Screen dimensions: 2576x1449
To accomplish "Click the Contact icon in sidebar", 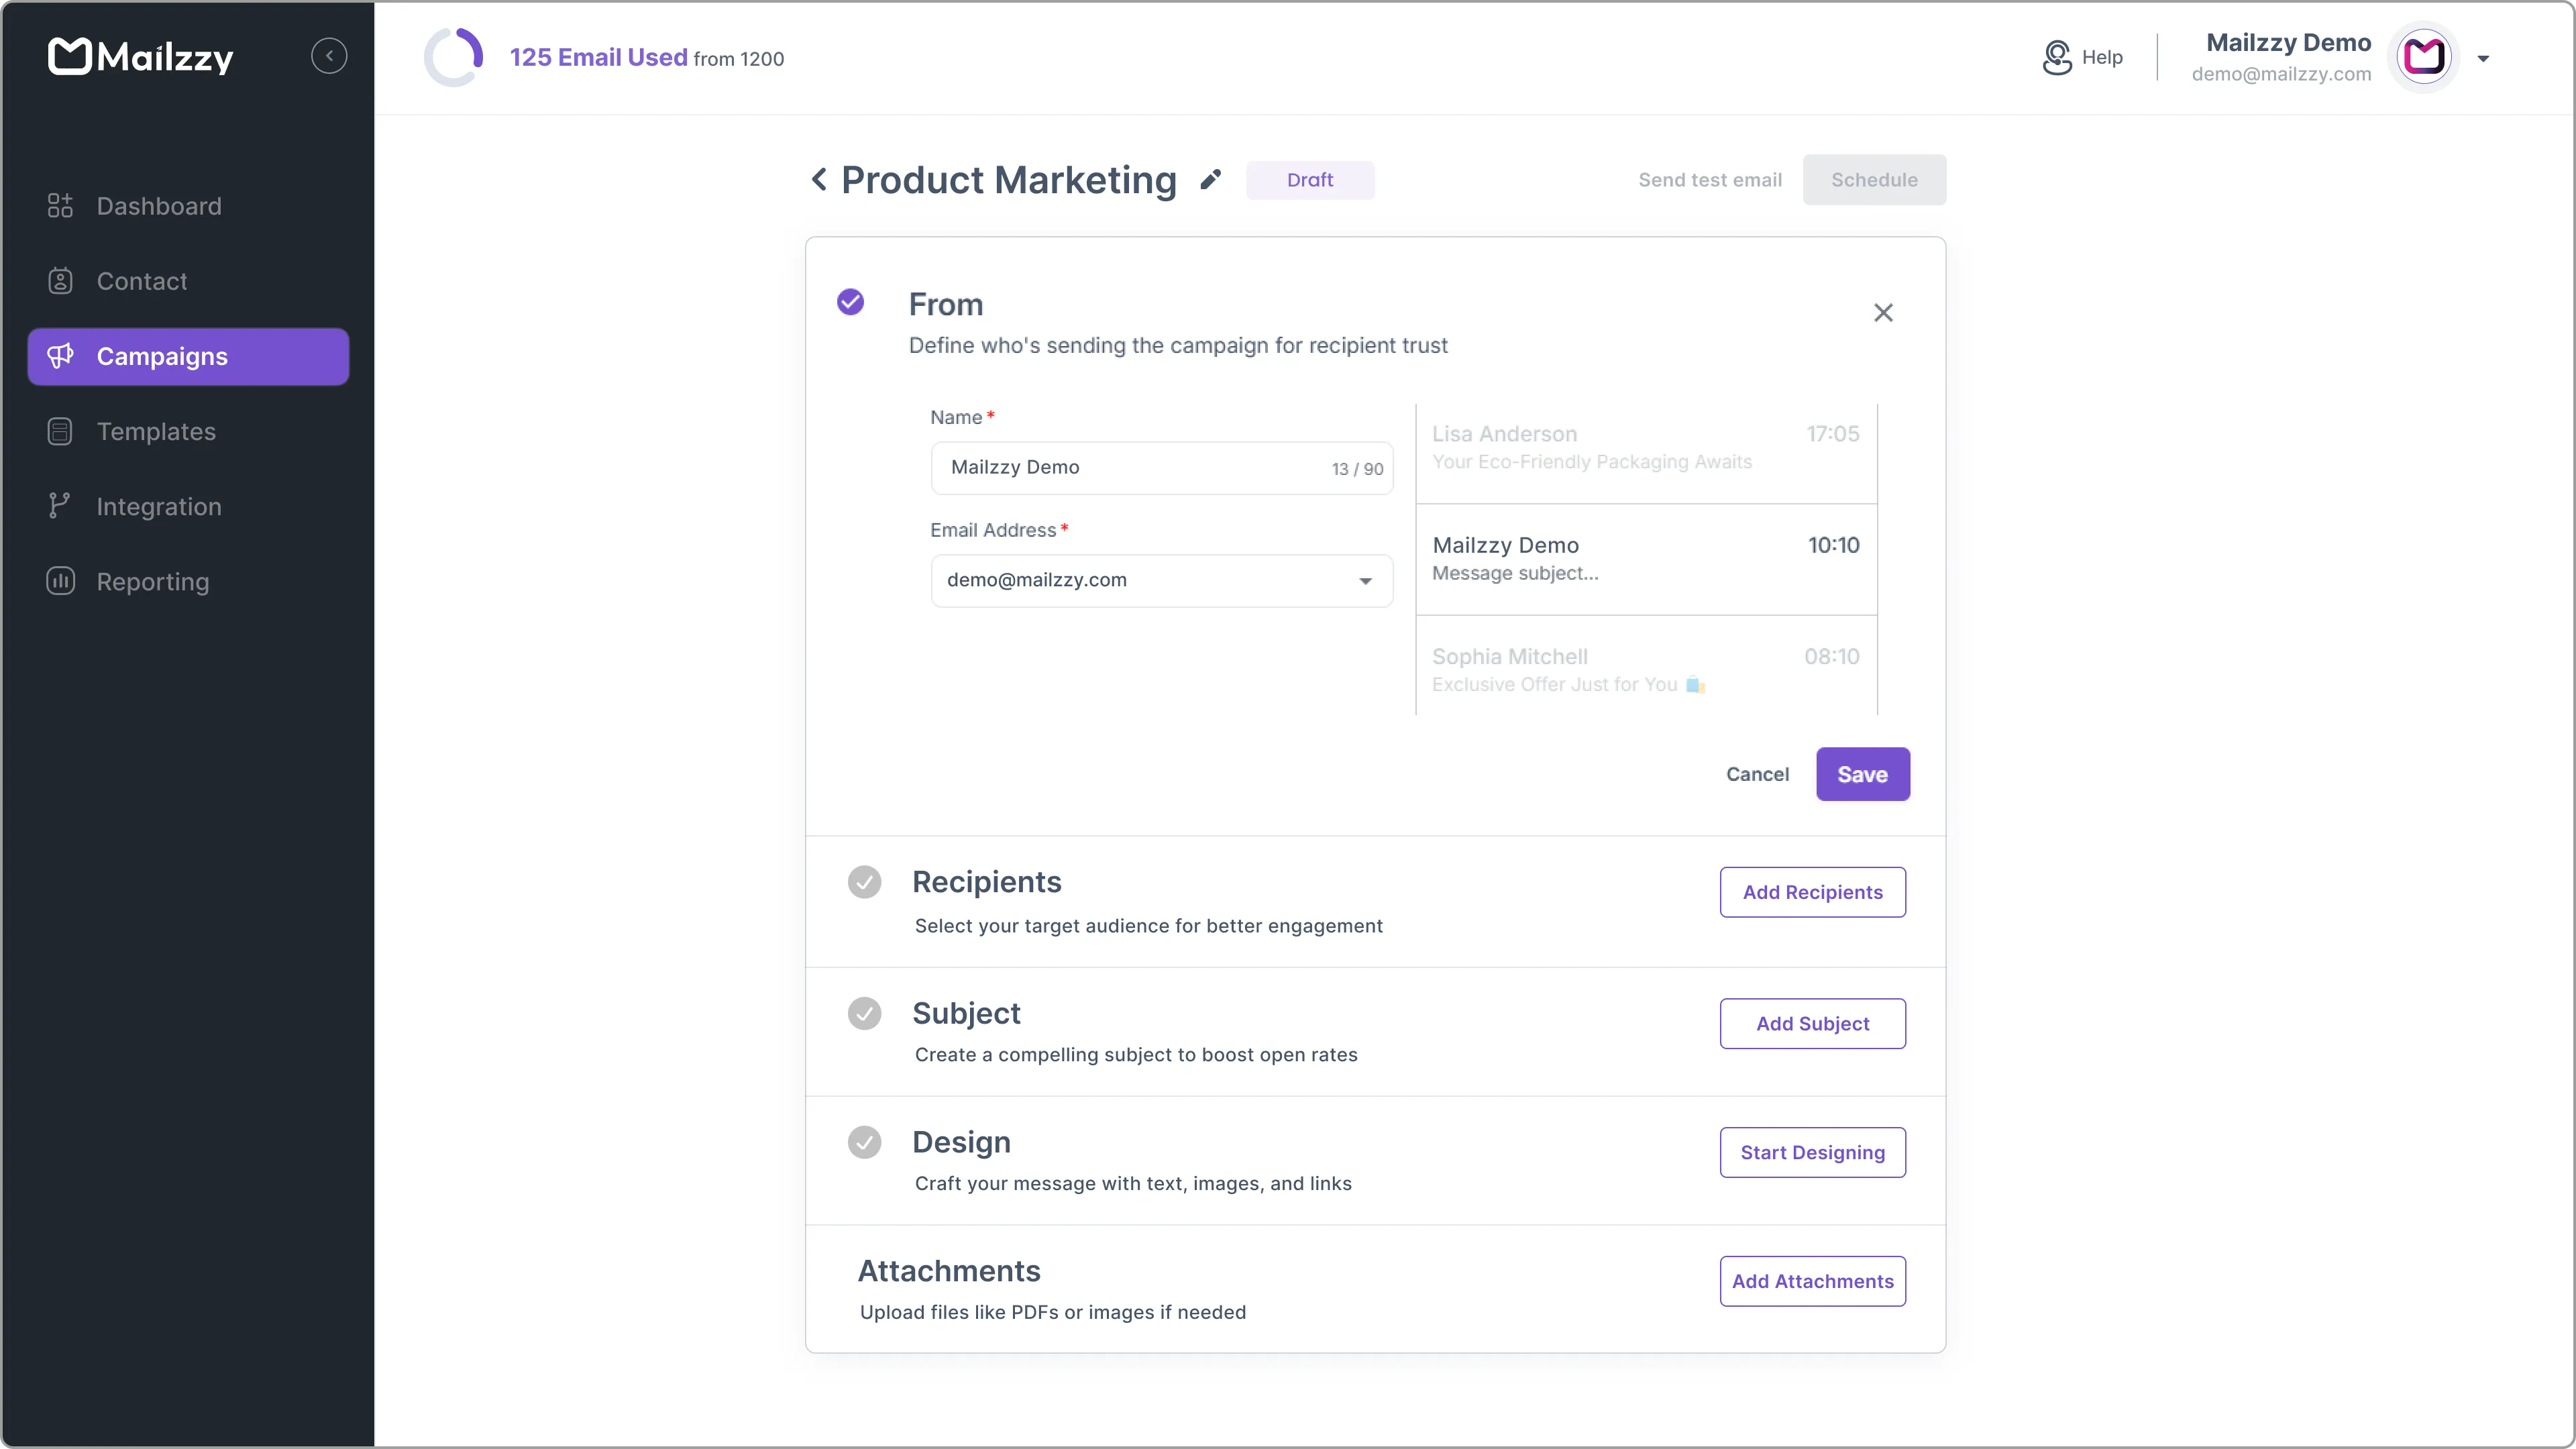I will pos(60,281).
